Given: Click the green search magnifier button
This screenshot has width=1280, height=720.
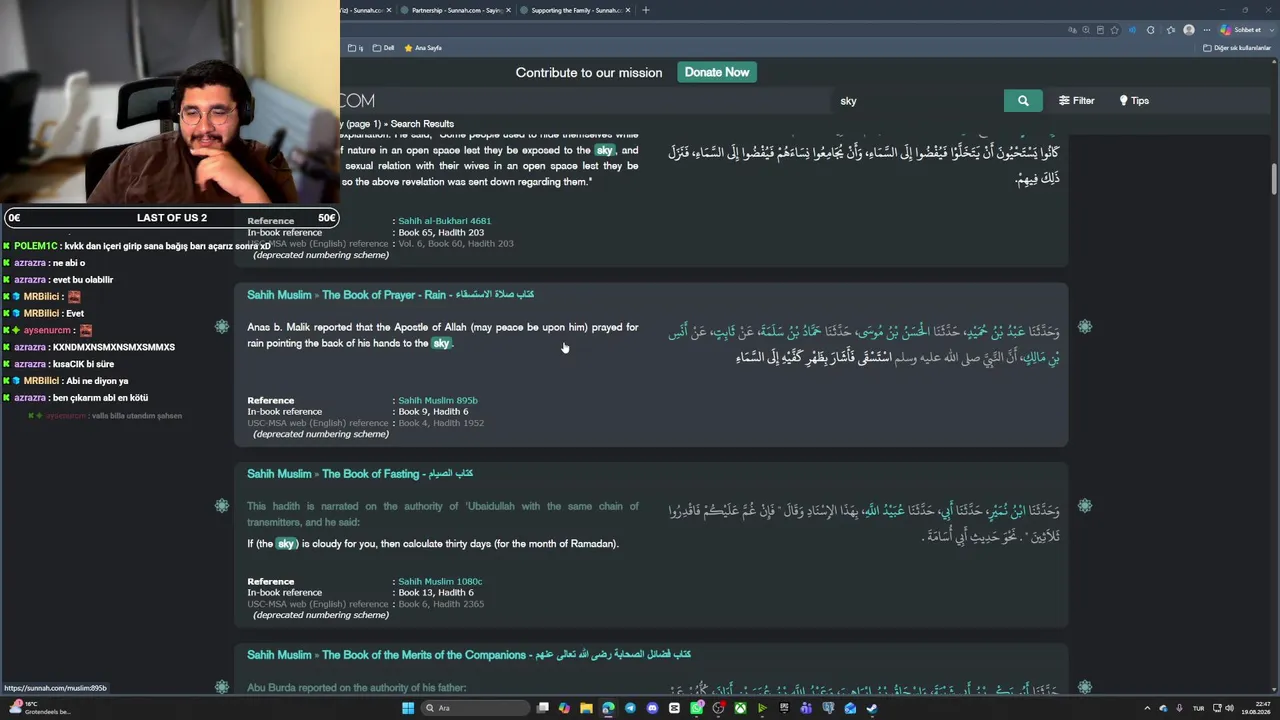Looking at the screenshot, I should point(1023,100).
